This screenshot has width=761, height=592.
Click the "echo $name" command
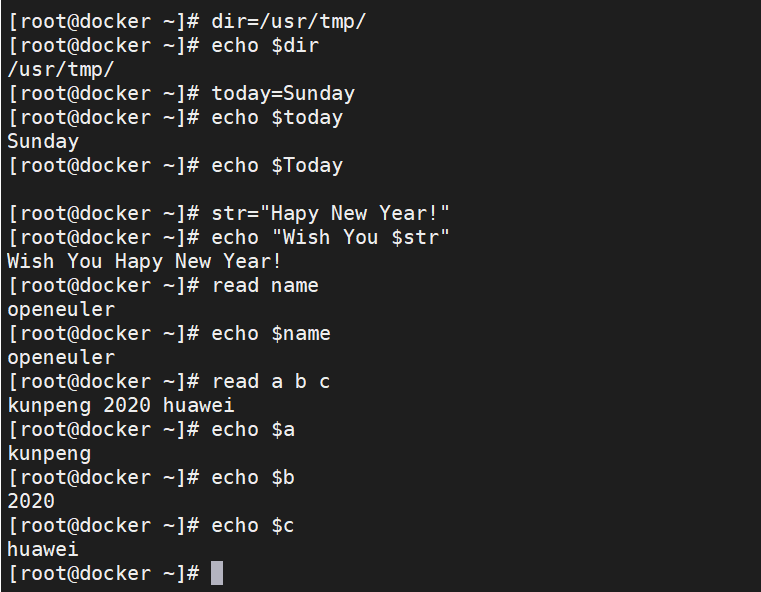(x=271, y=333)
